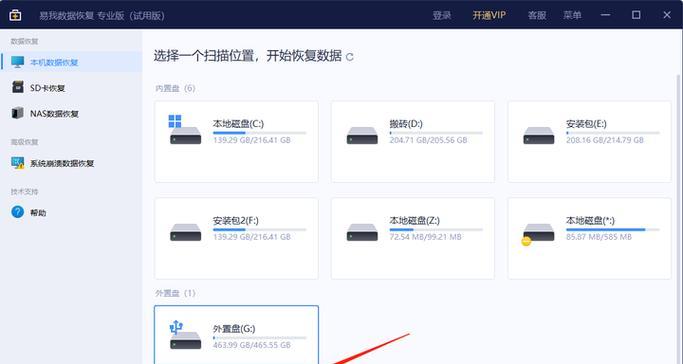Click the vertical scrollbar on right
The image size is (683, 364).
coord(678,218)
